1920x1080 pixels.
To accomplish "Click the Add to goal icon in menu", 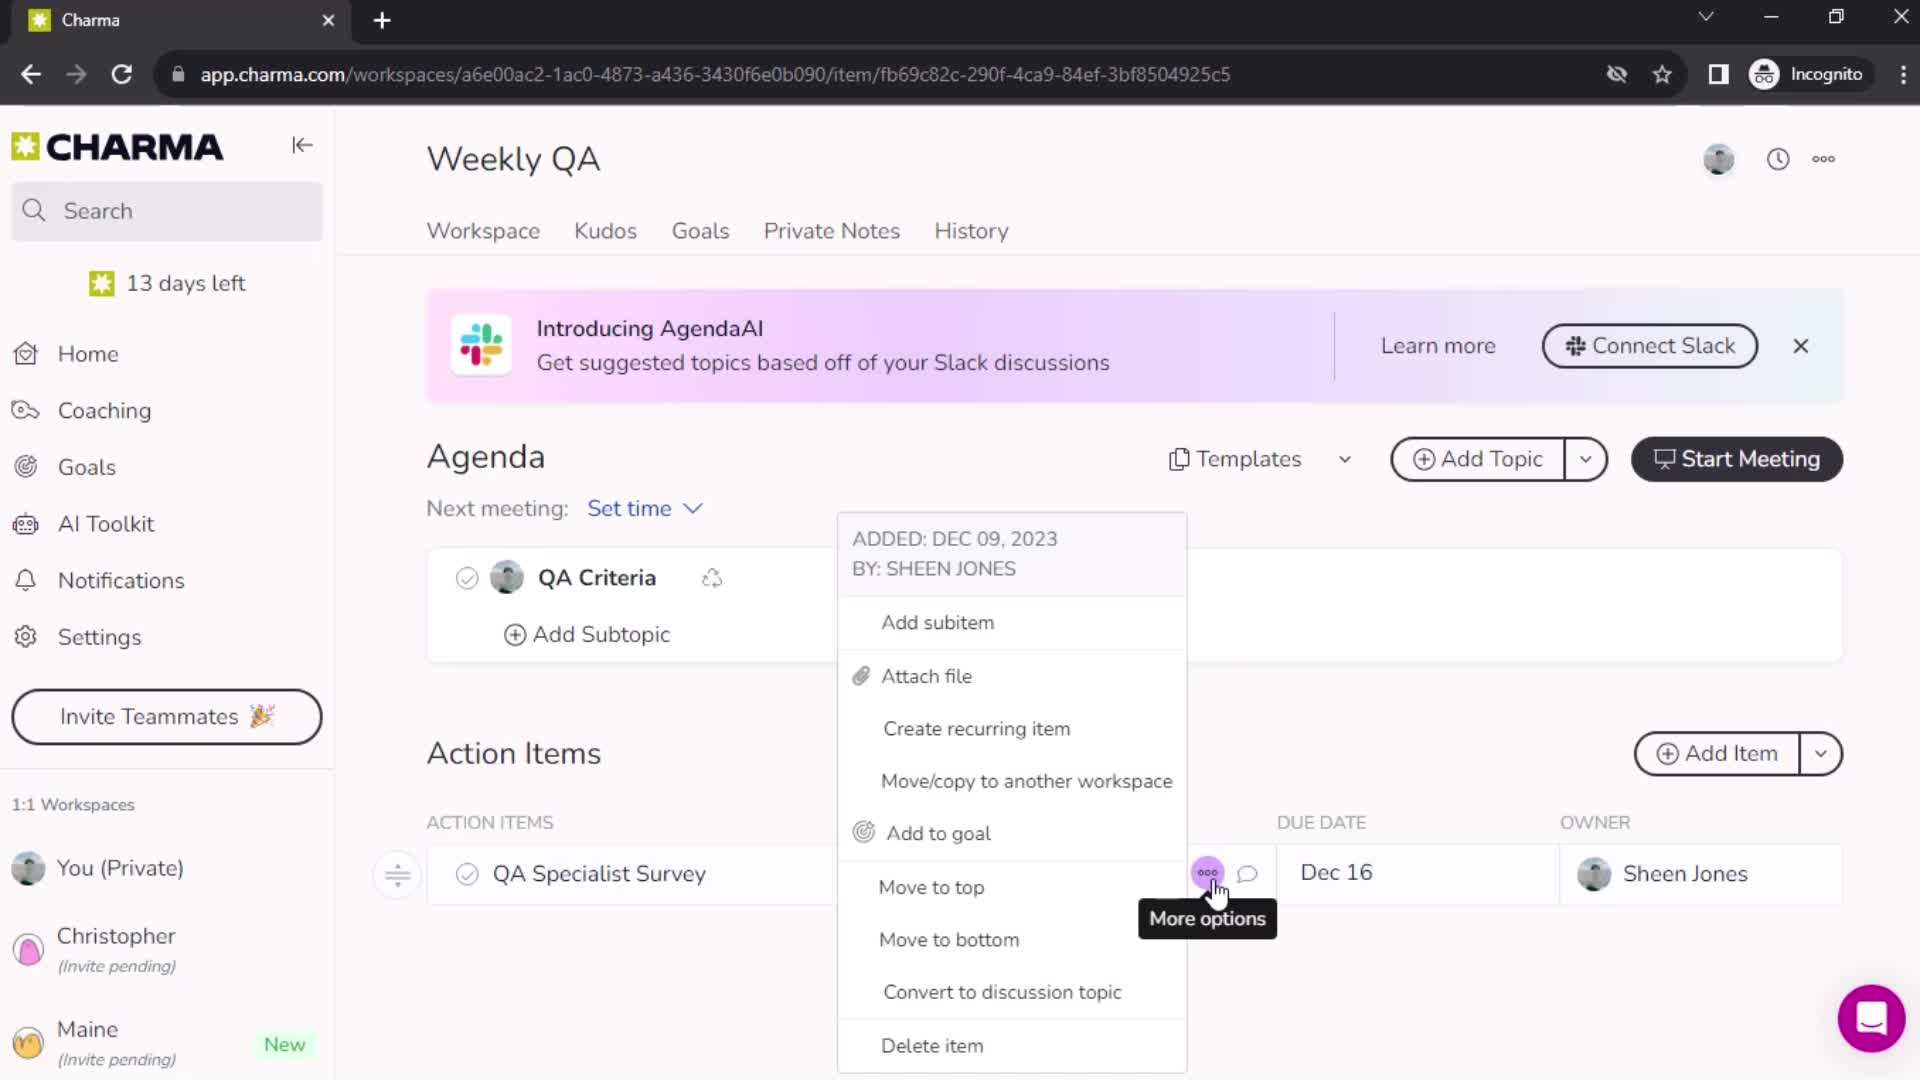I will point(864,833).
